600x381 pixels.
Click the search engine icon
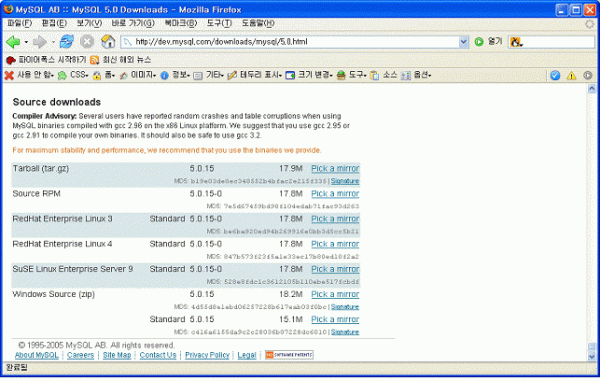(516, 42)
